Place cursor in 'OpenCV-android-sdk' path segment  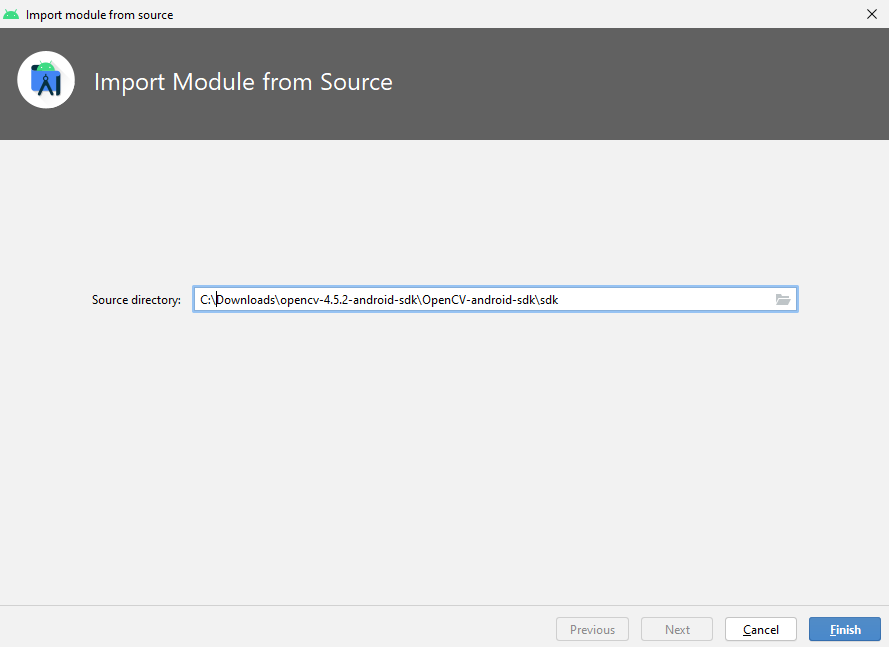tap(479, 299)
